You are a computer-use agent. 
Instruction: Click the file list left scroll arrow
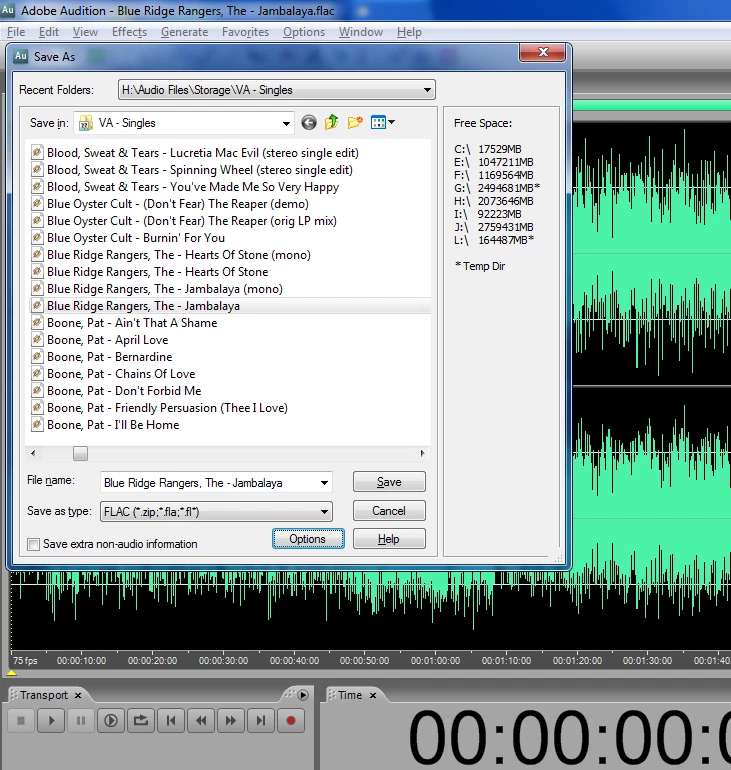[x=33, y=453]
